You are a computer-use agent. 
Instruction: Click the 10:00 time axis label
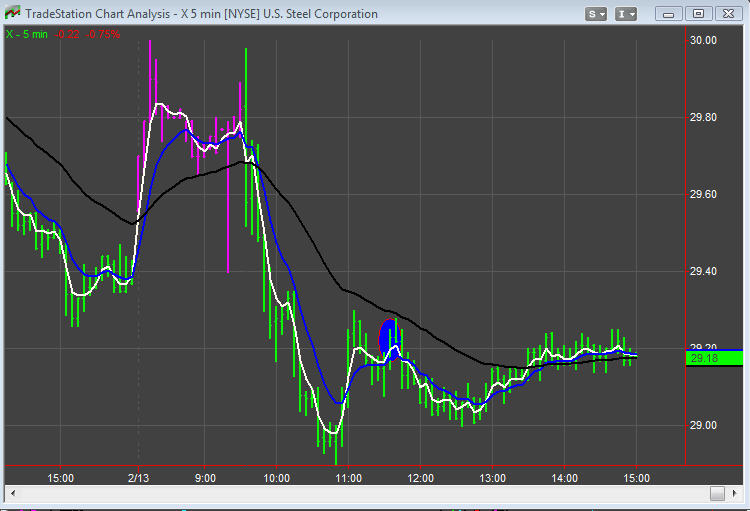click(x=276, y=478)
